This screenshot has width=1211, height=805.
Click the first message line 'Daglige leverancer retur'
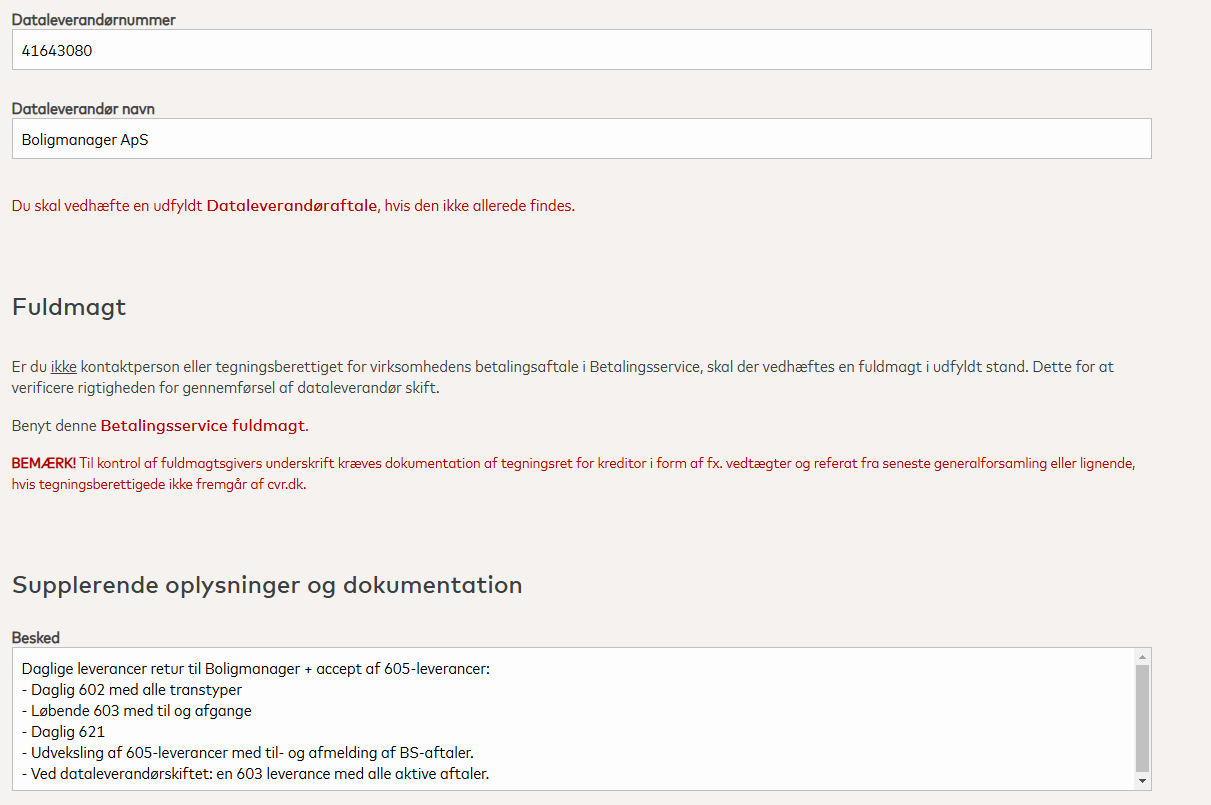(x=255, y=669)
